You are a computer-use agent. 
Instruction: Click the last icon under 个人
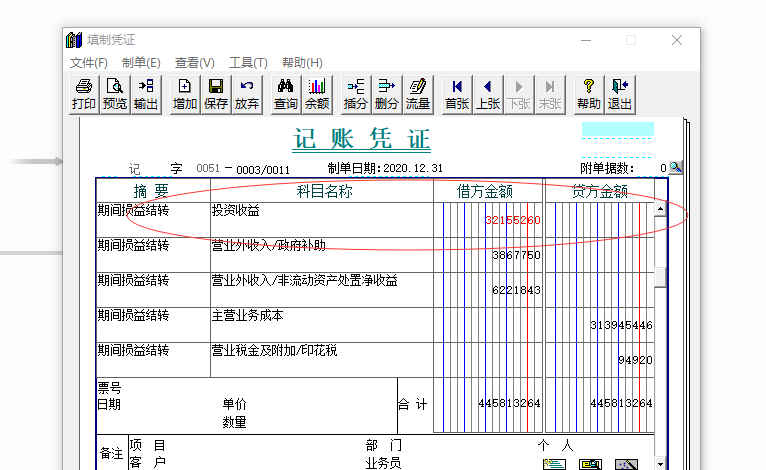coord(626,464)
